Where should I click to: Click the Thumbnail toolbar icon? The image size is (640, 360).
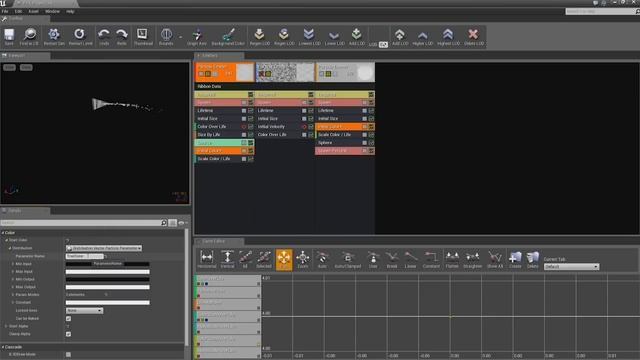(143, 35)
